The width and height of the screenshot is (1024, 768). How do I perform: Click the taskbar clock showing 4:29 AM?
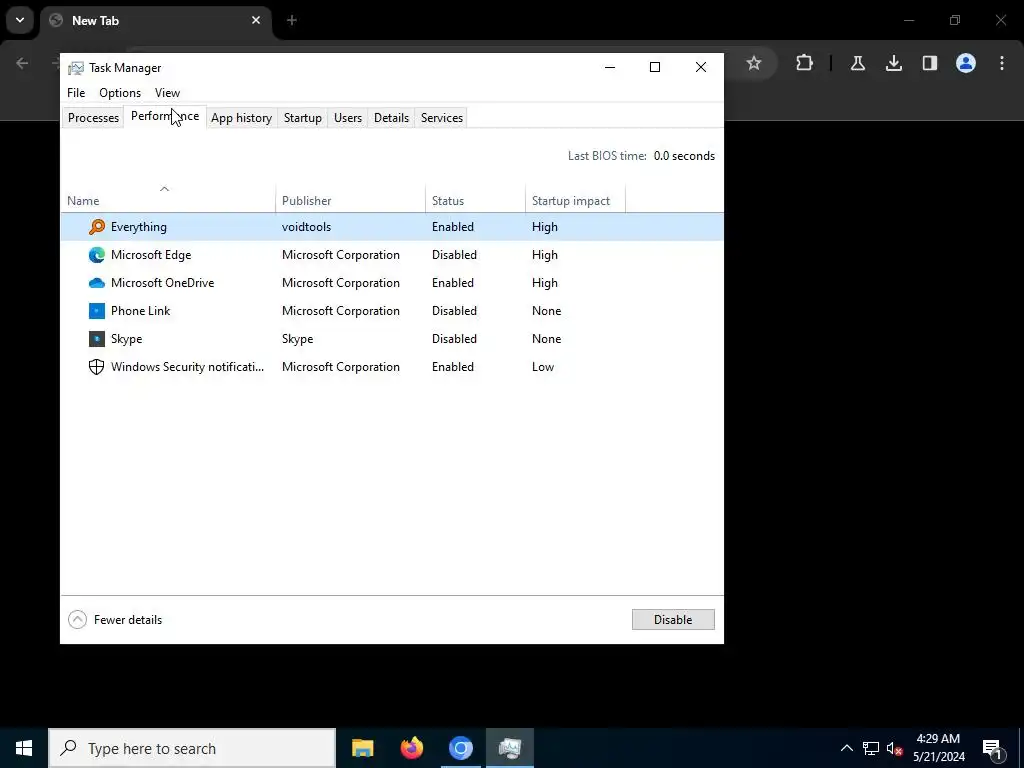pos(938,748)
